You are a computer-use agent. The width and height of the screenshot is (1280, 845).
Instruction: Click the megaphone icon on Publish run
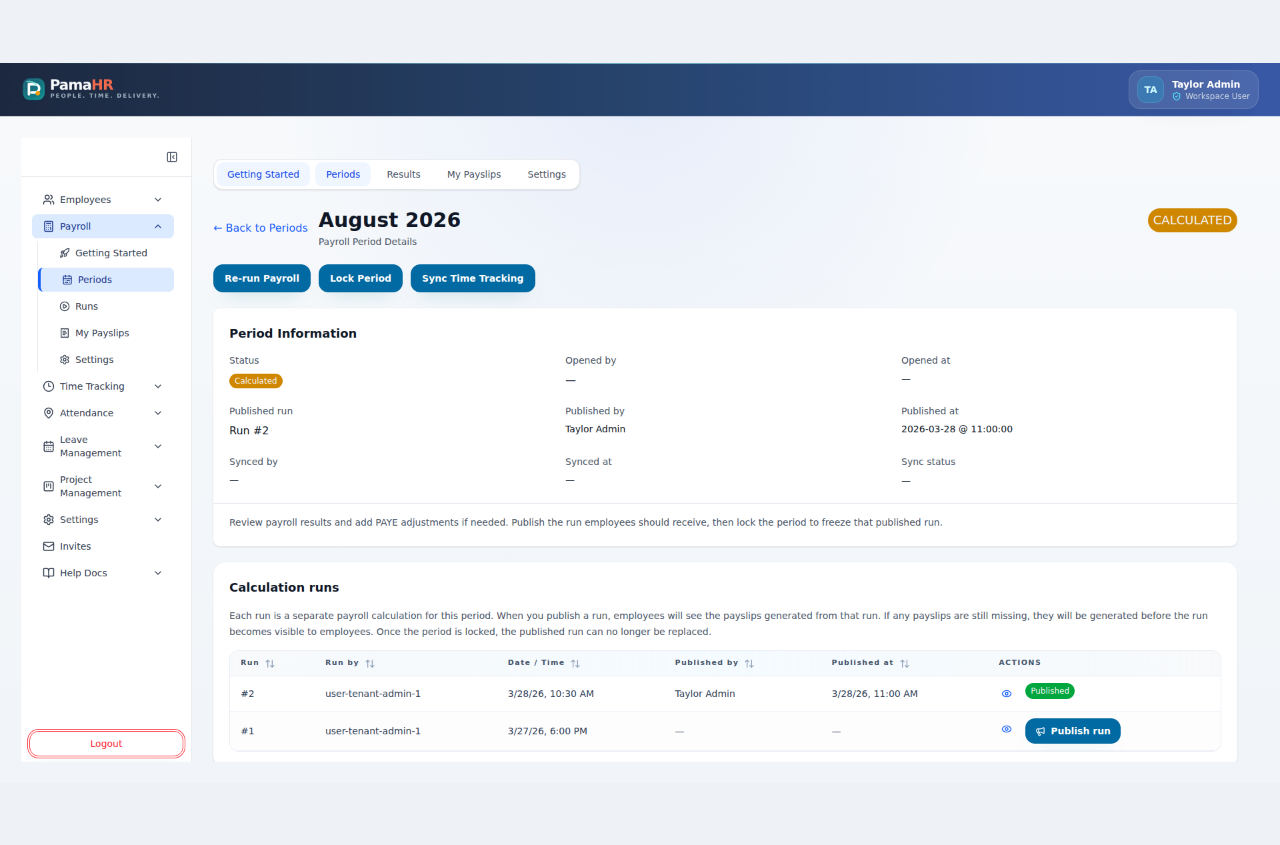1041,731
